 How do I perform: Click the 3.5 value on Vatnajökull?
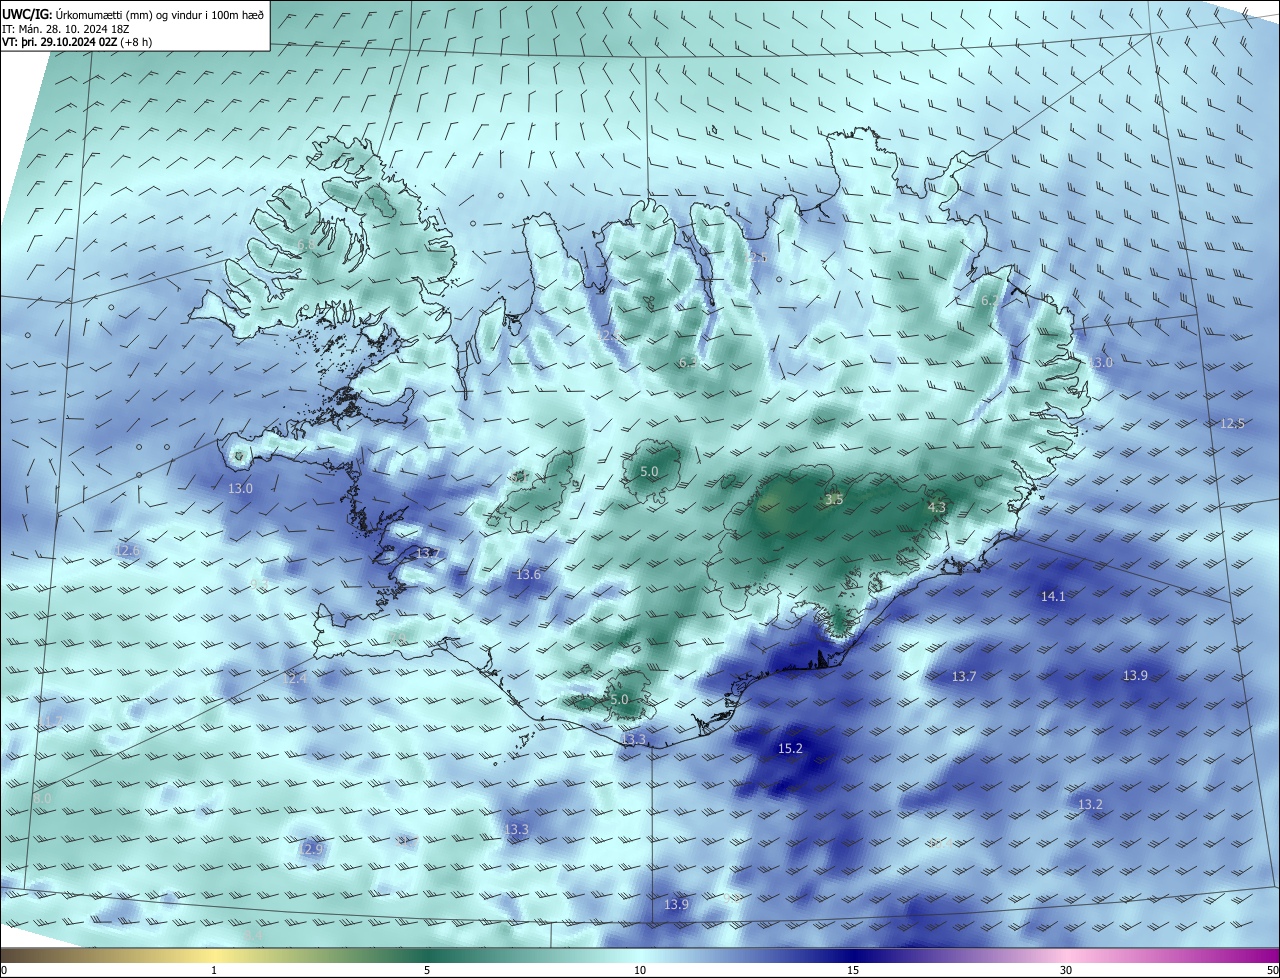coord(834,499)
